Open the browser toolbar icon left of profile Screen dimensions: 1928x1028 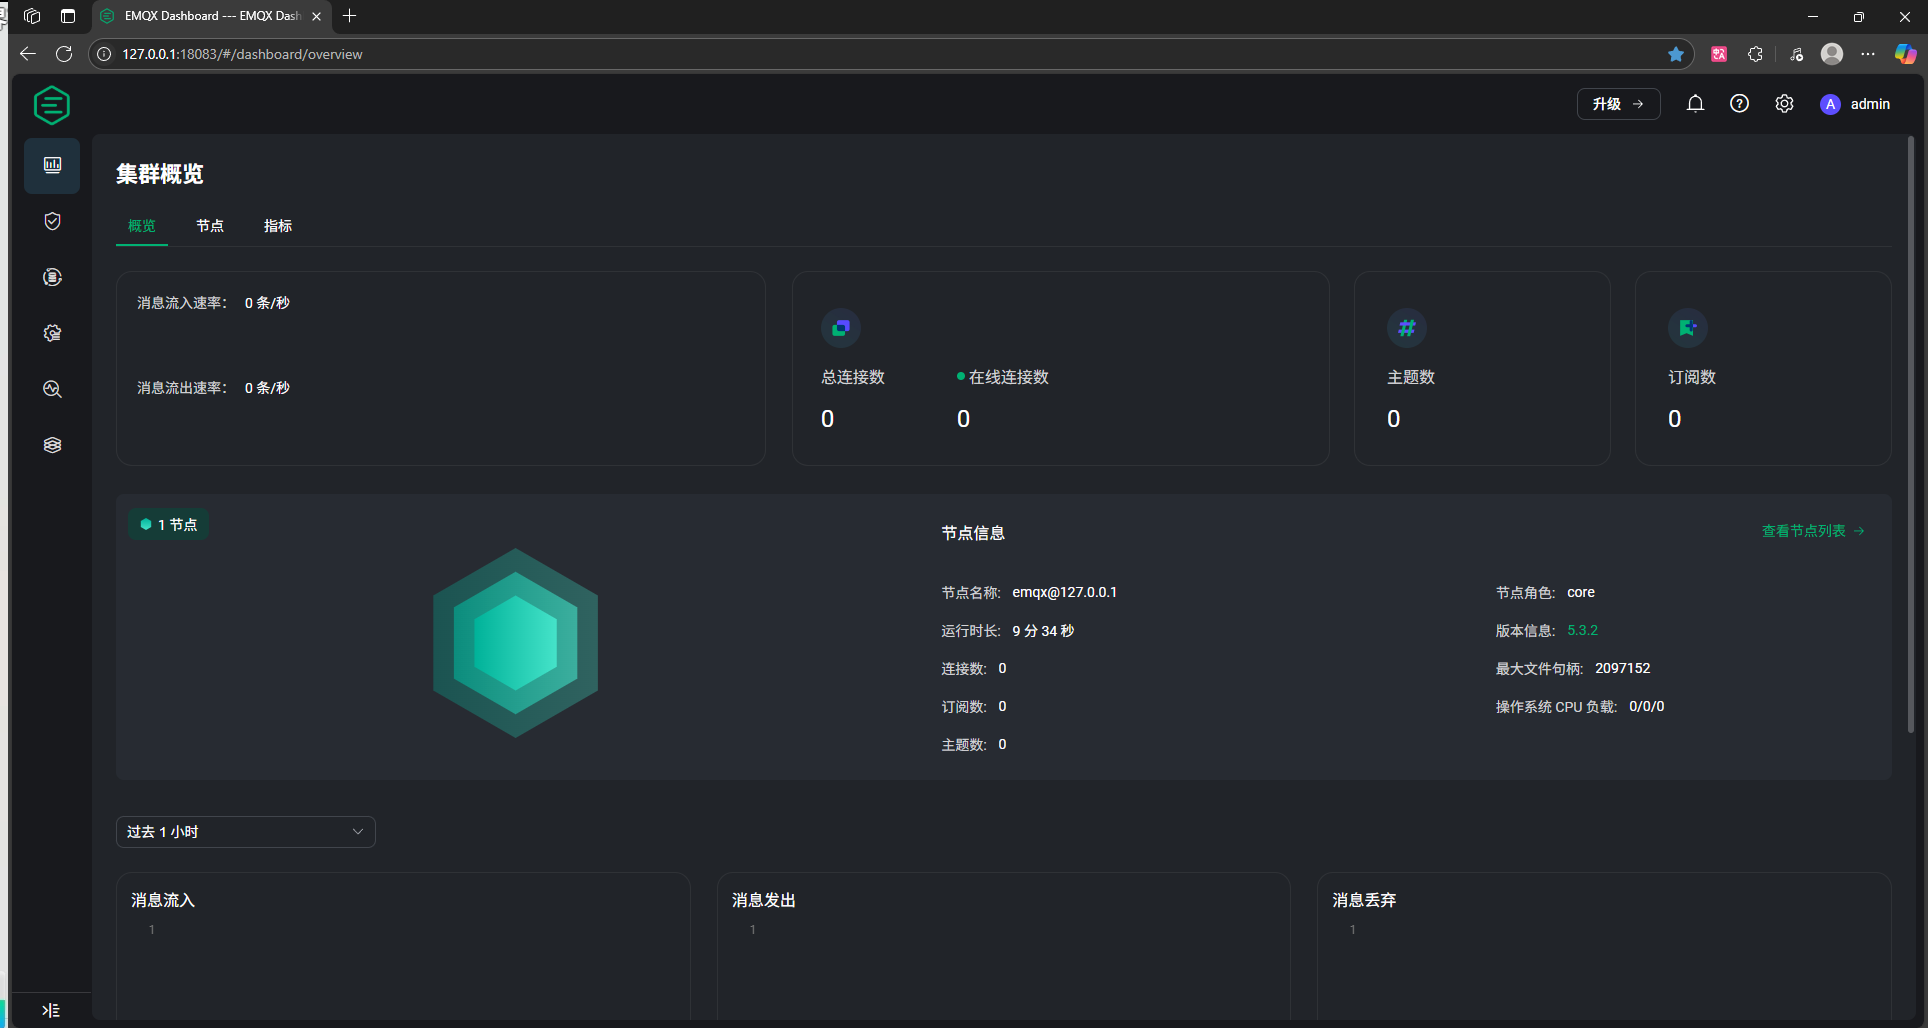pos(1796,54)
